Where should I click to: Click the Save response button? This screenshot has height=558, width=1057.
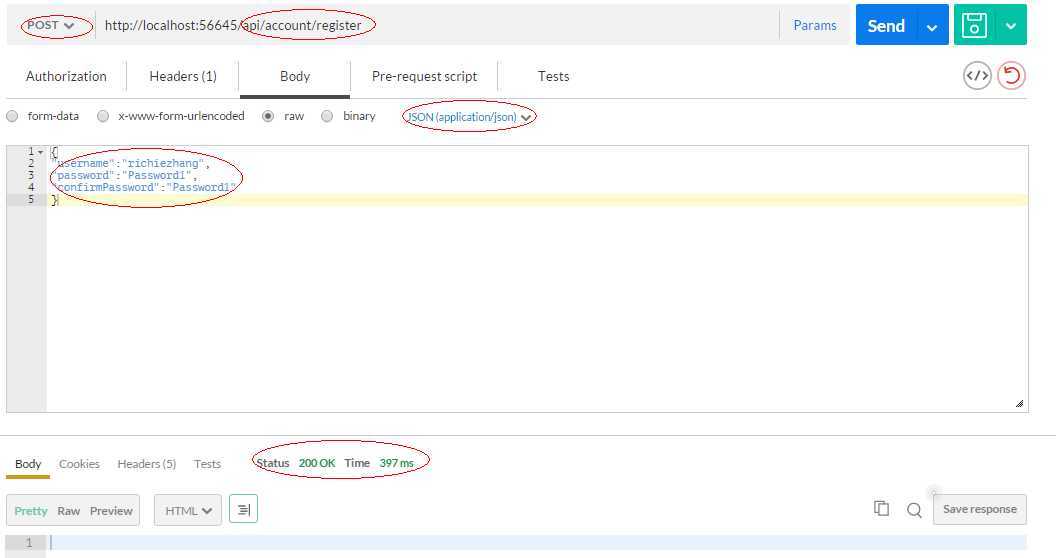tap(979, 509)
